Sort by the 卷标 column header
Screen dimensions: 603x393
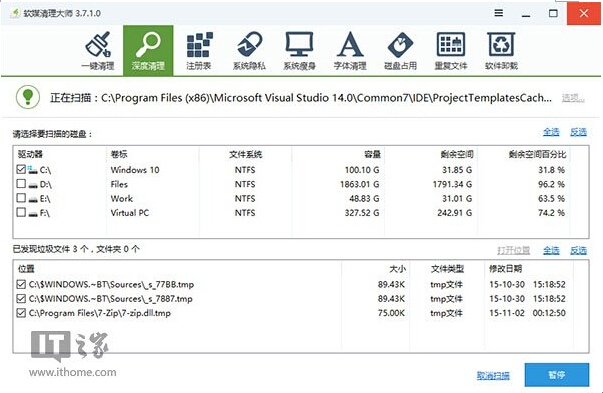pyautogui.click(x=119, y=154)
